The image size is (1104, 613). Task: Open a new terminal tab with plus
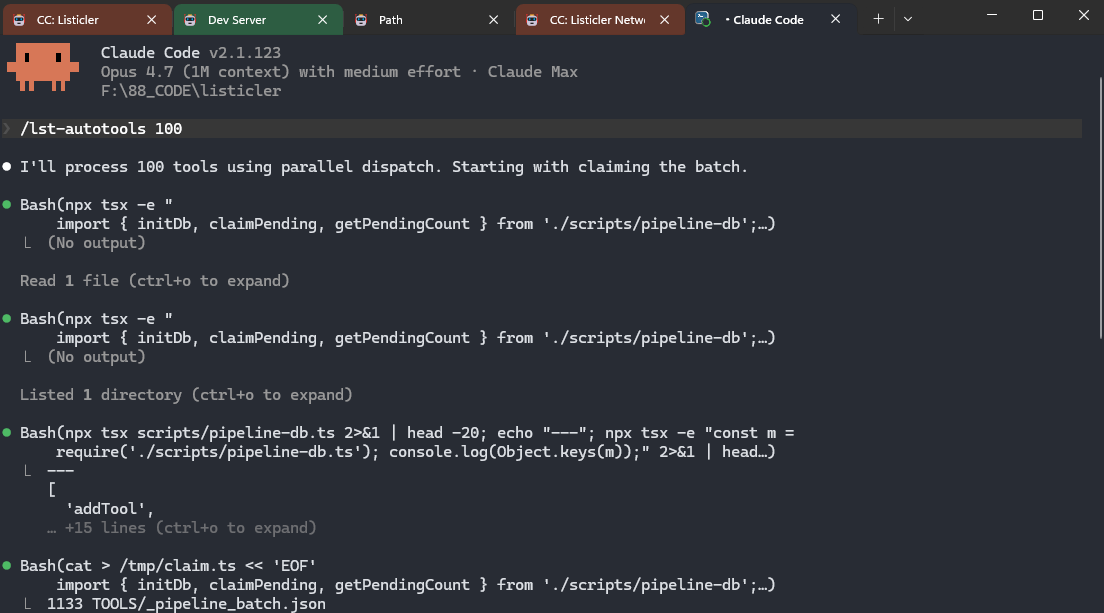(x=878, y=19)
